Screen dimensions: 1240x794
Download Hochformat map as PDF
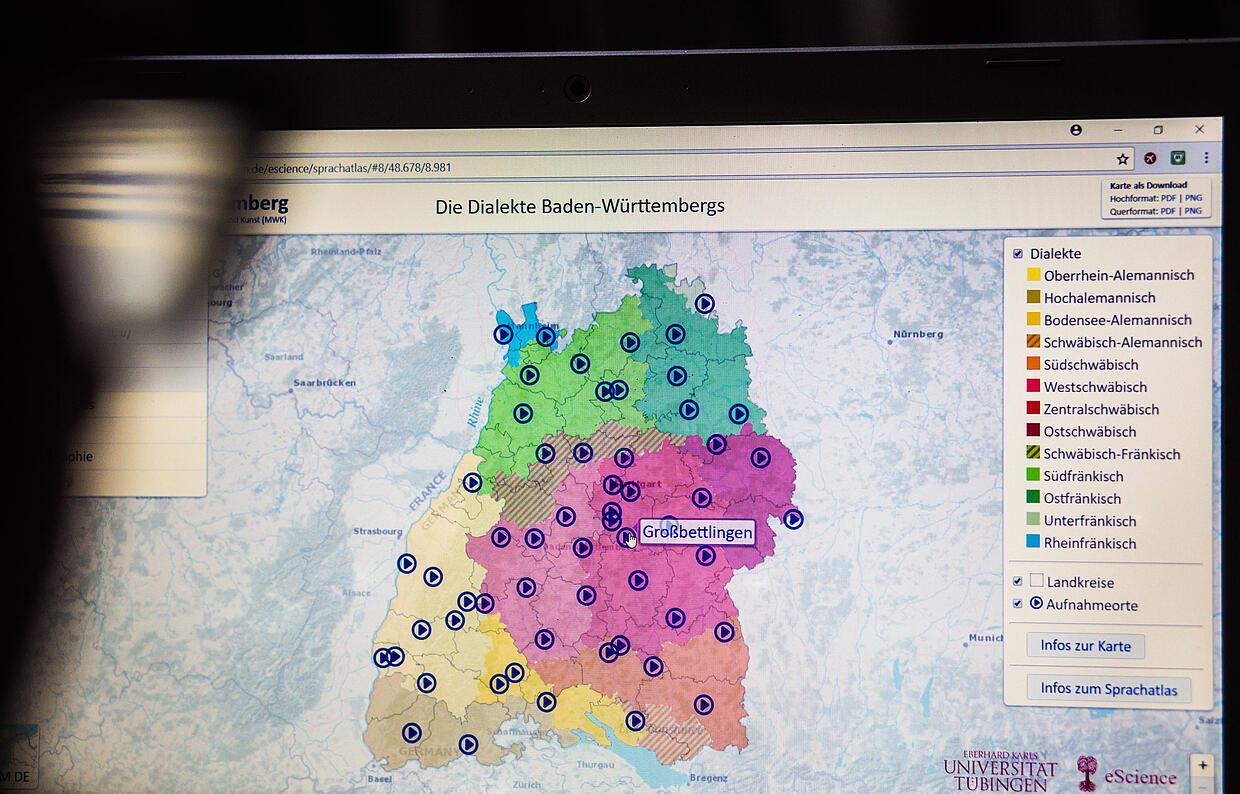point(1168,198)
